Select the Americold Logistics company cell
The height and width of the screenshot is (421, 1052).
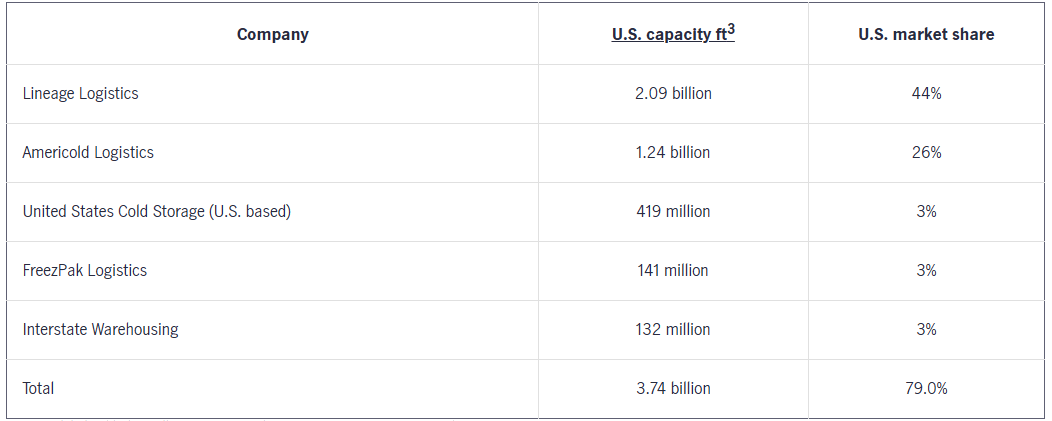coord(88,152)
